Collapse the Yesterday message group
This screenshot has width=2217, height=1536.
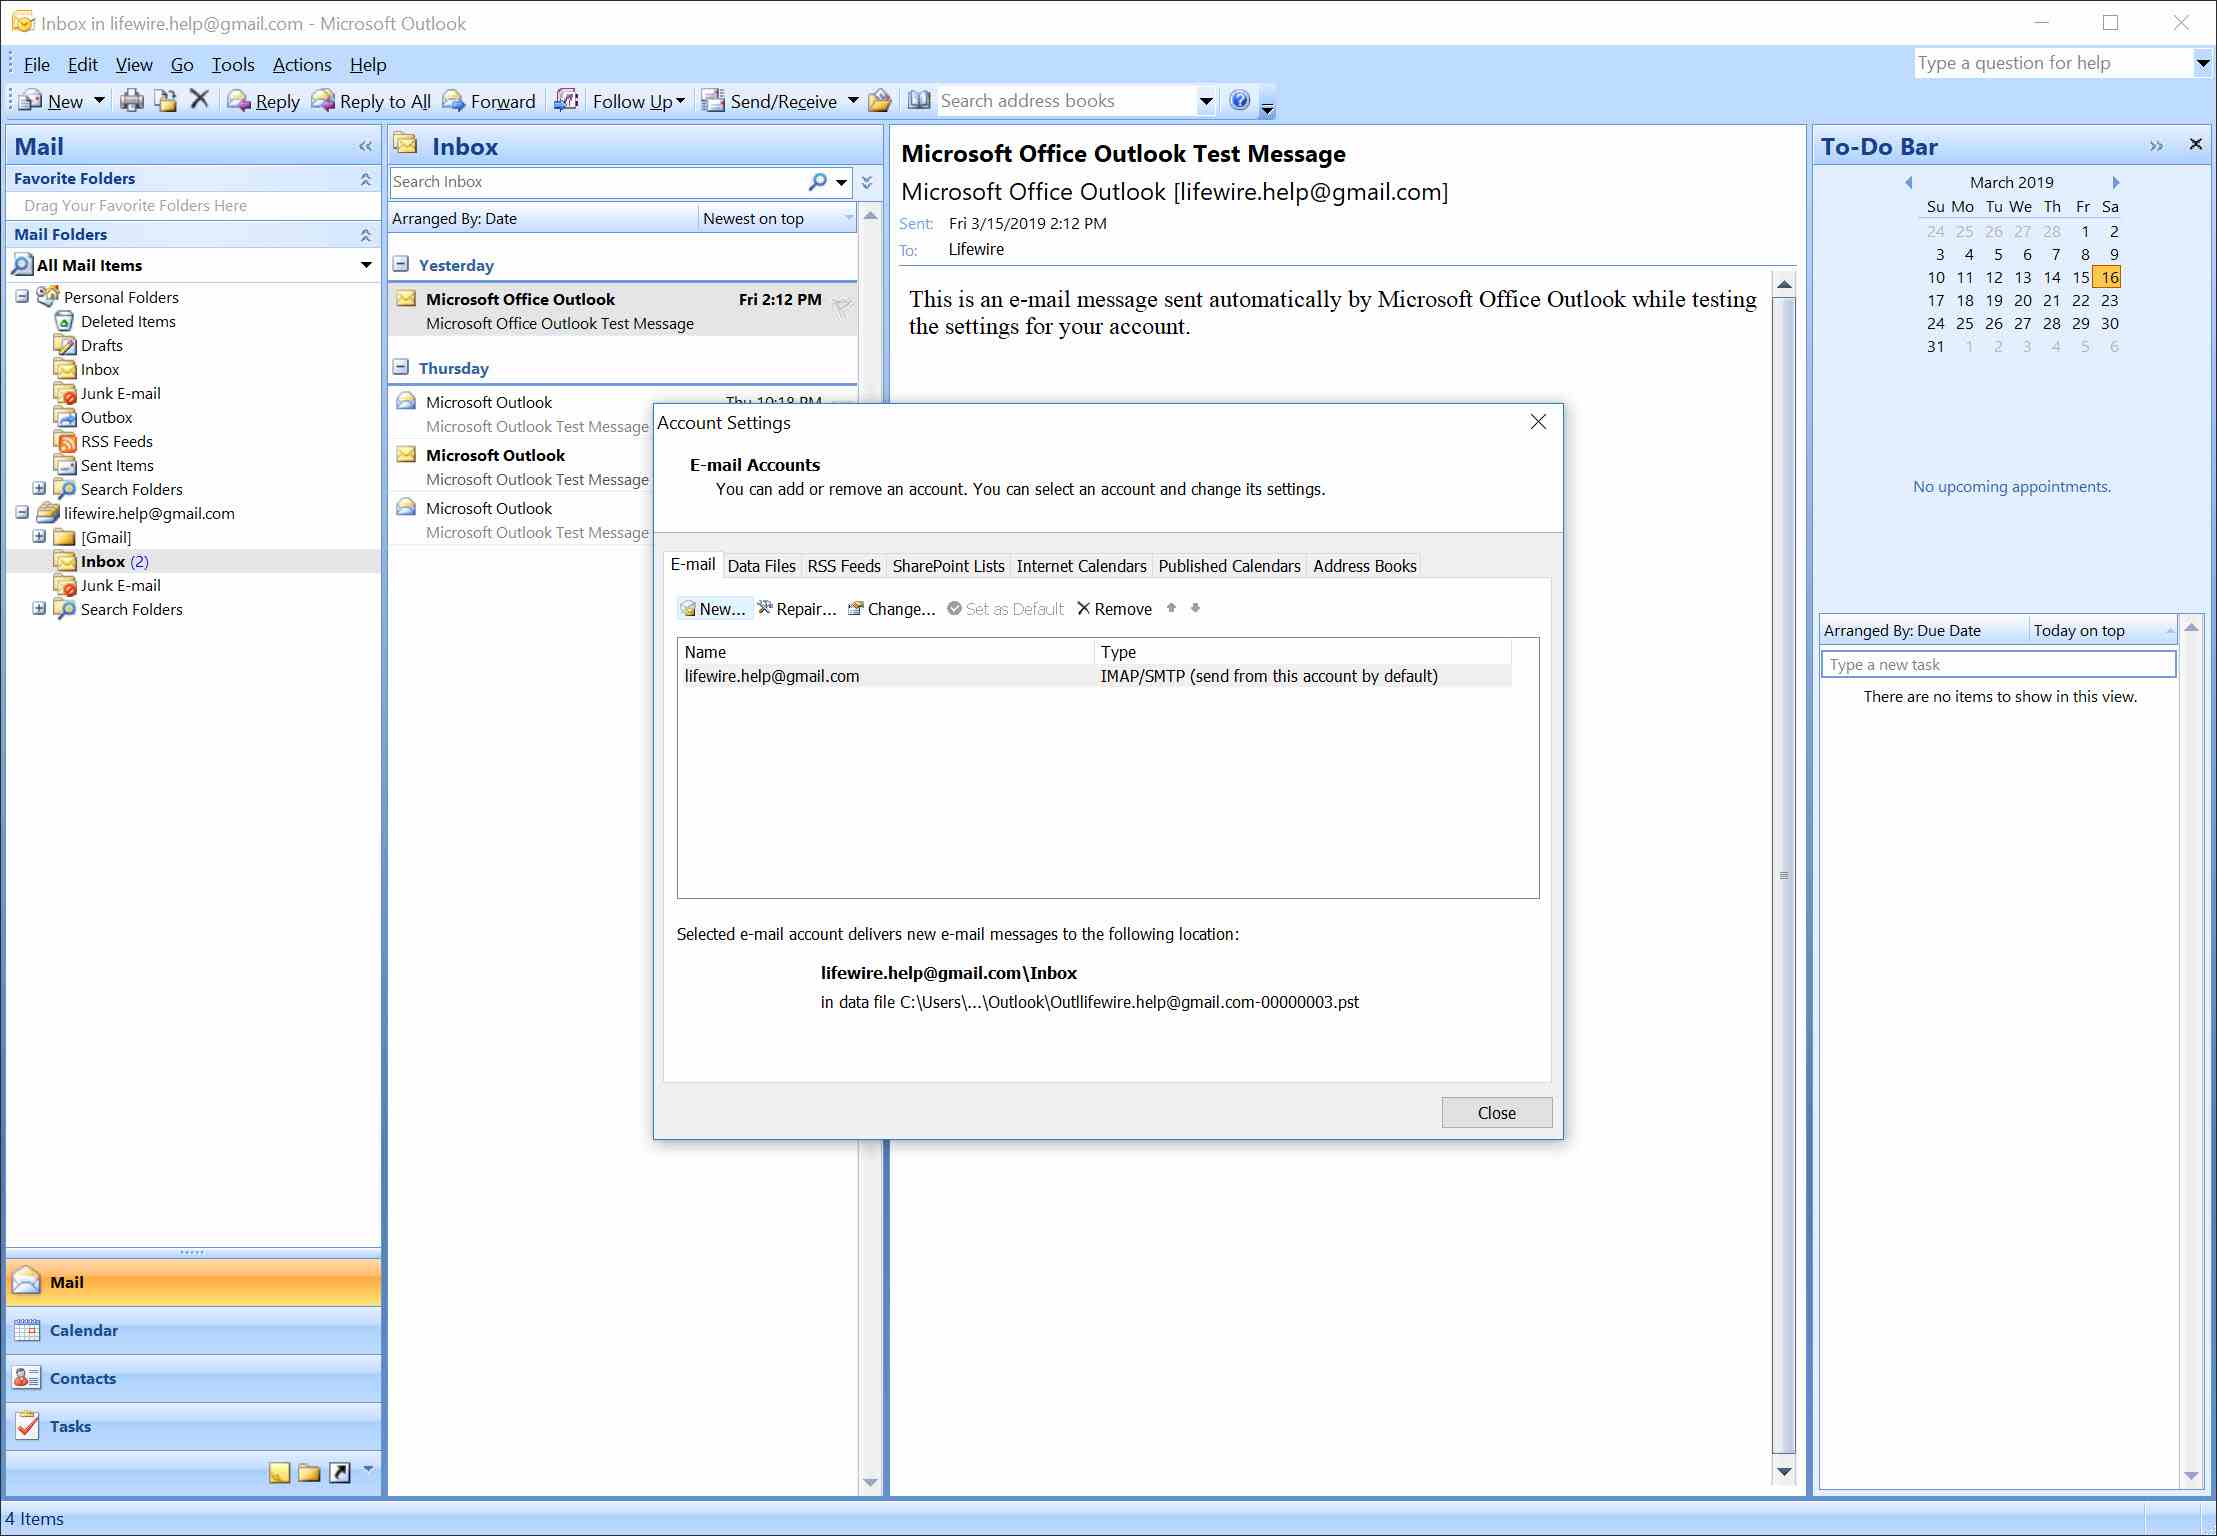[x=401, y=264]
